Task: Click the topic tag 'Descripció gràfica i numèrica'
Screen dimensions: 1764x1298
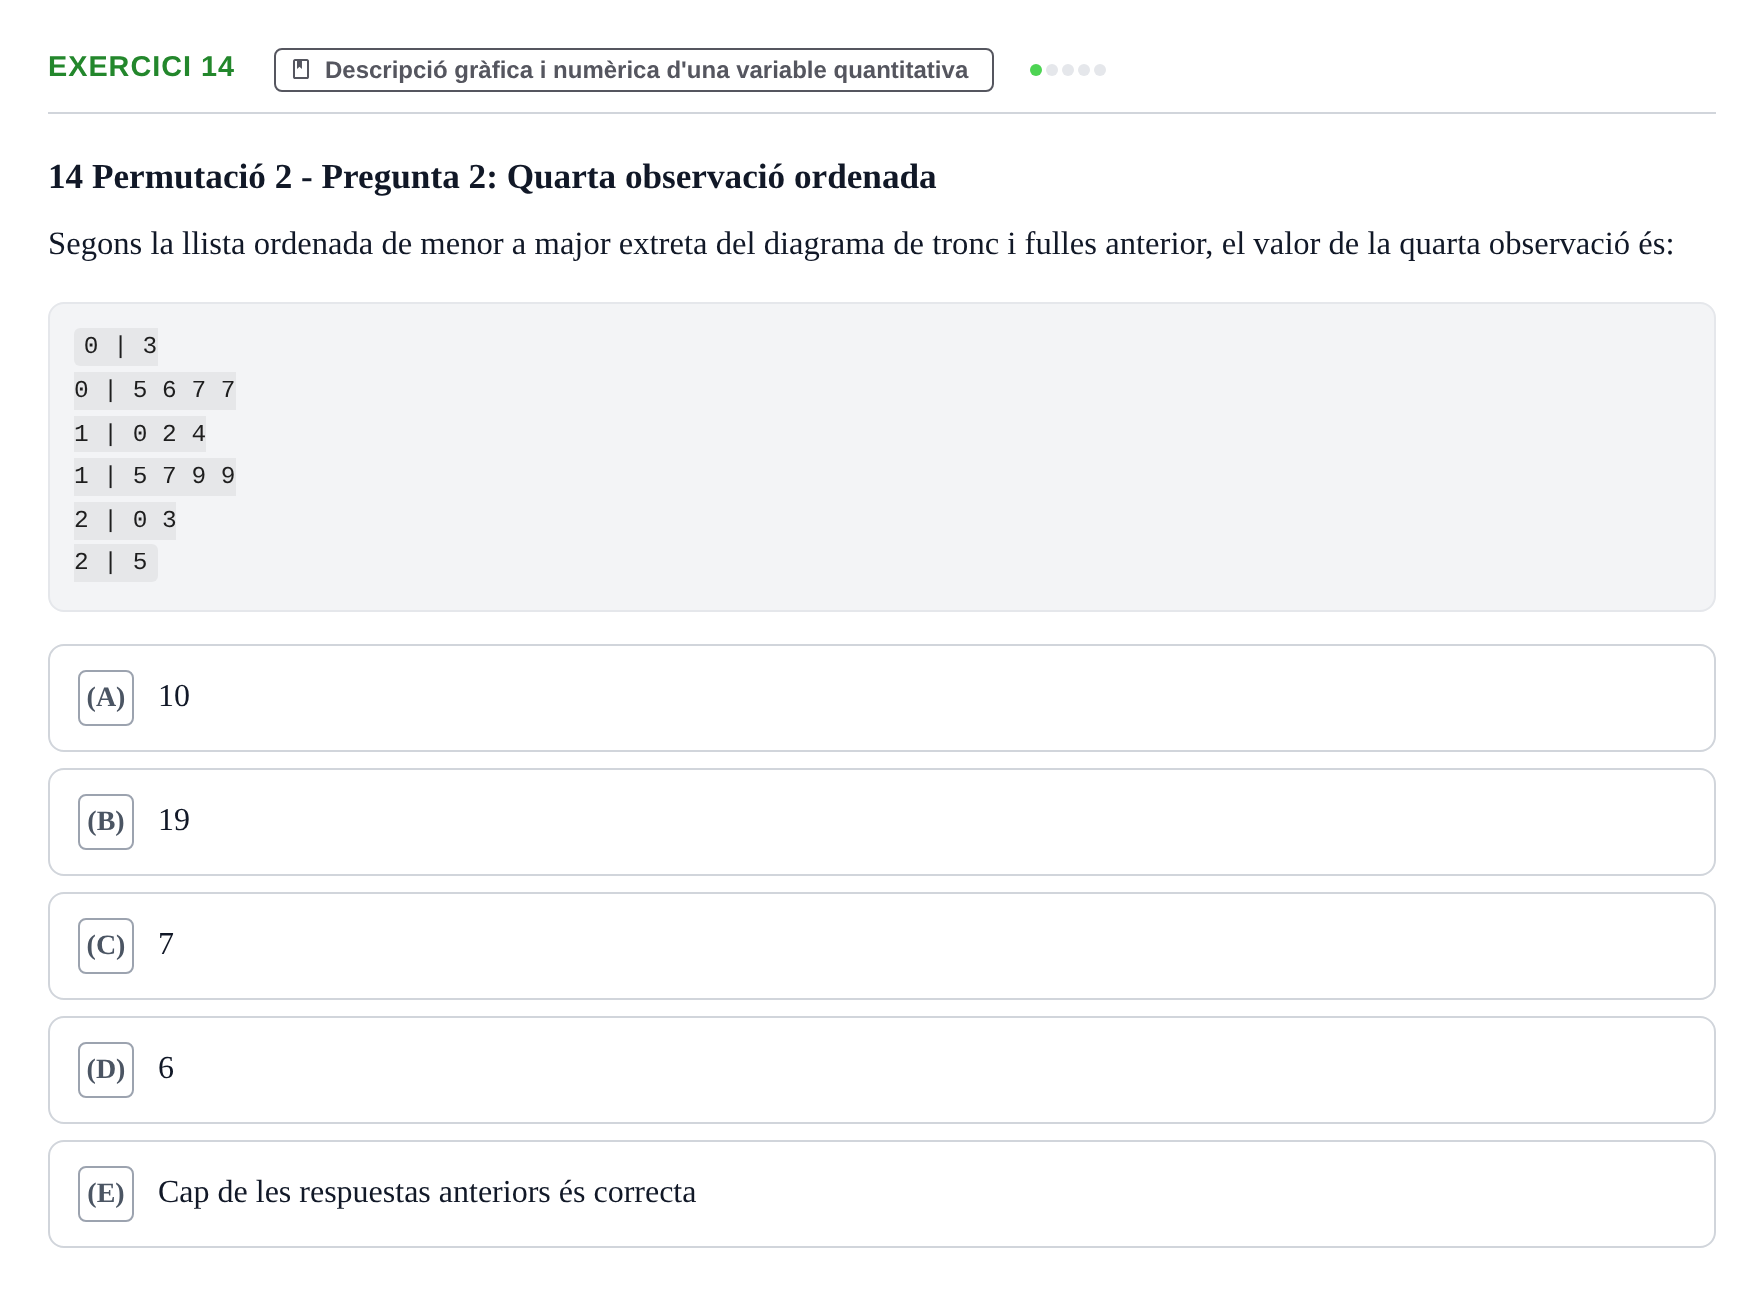Action: [633, 70]
